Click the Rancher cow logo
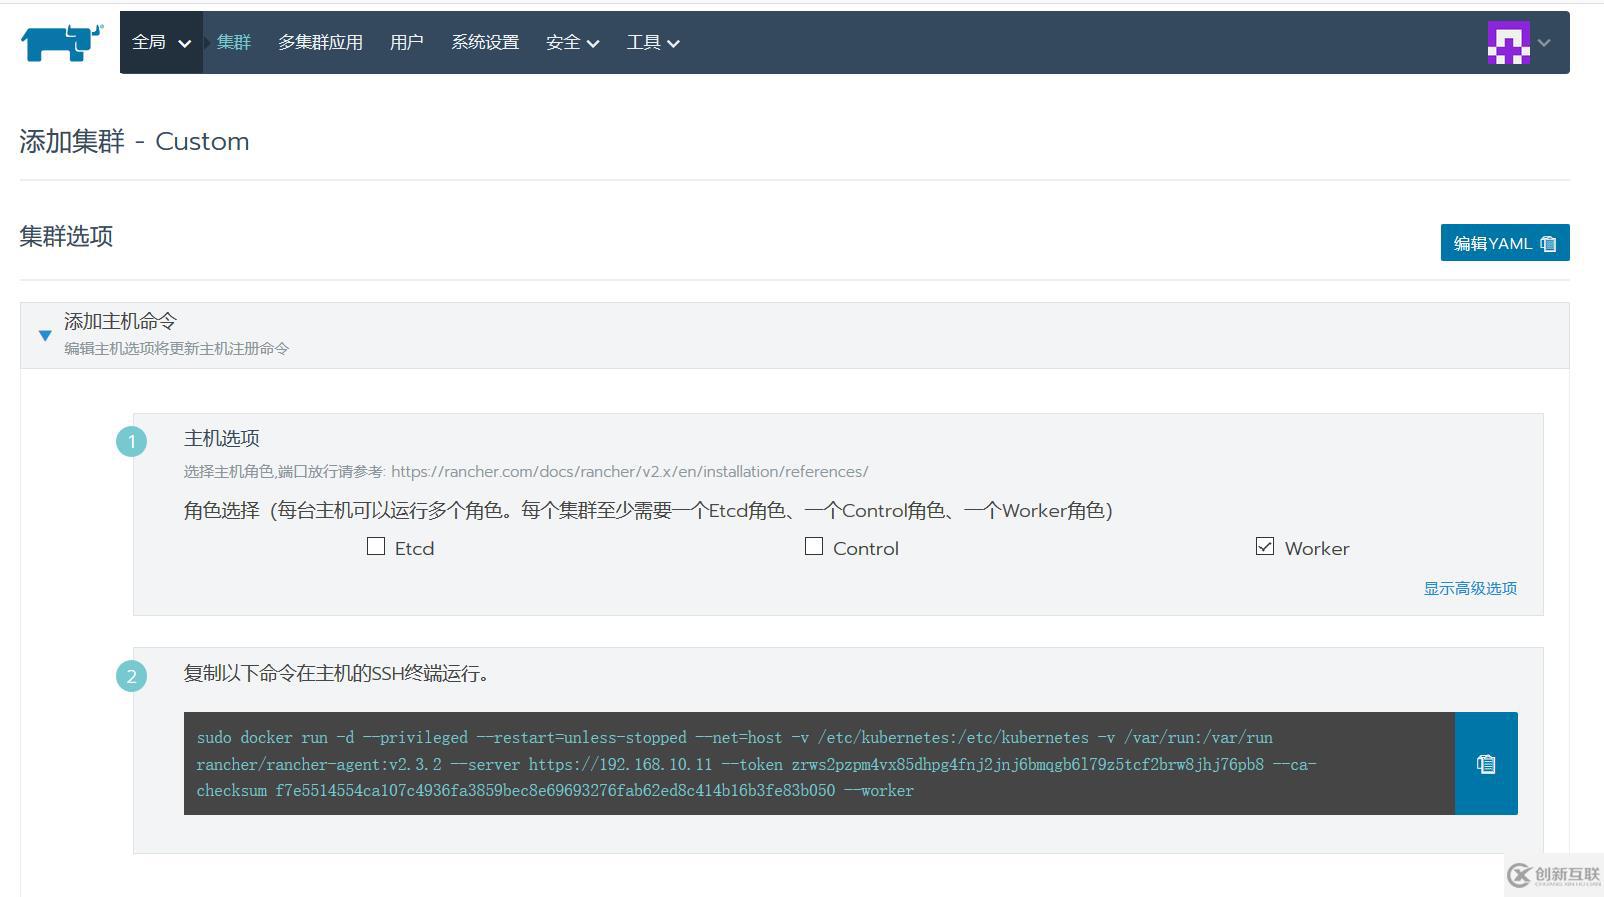The width and height of the screenshot is (1604, 897). (62, 43)
